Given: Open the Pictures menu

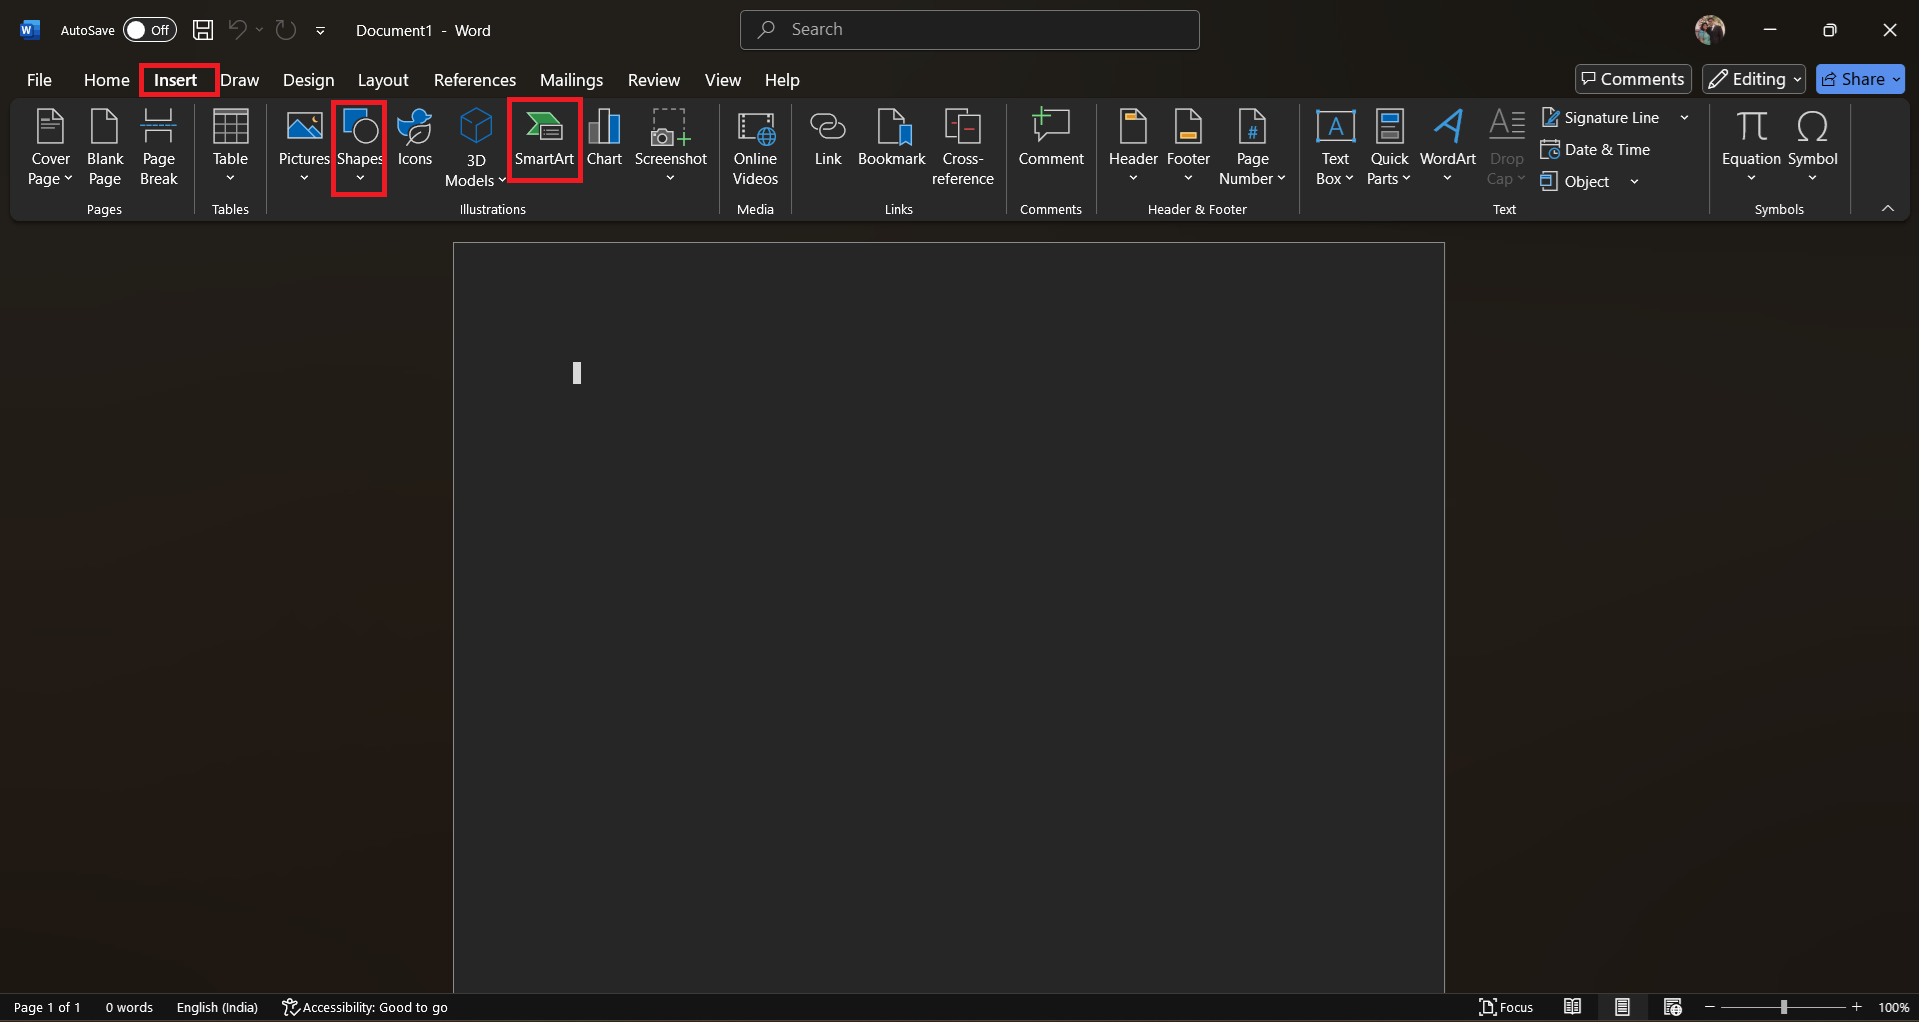Looking at the screenshot, I should click(x=304, y=147).
